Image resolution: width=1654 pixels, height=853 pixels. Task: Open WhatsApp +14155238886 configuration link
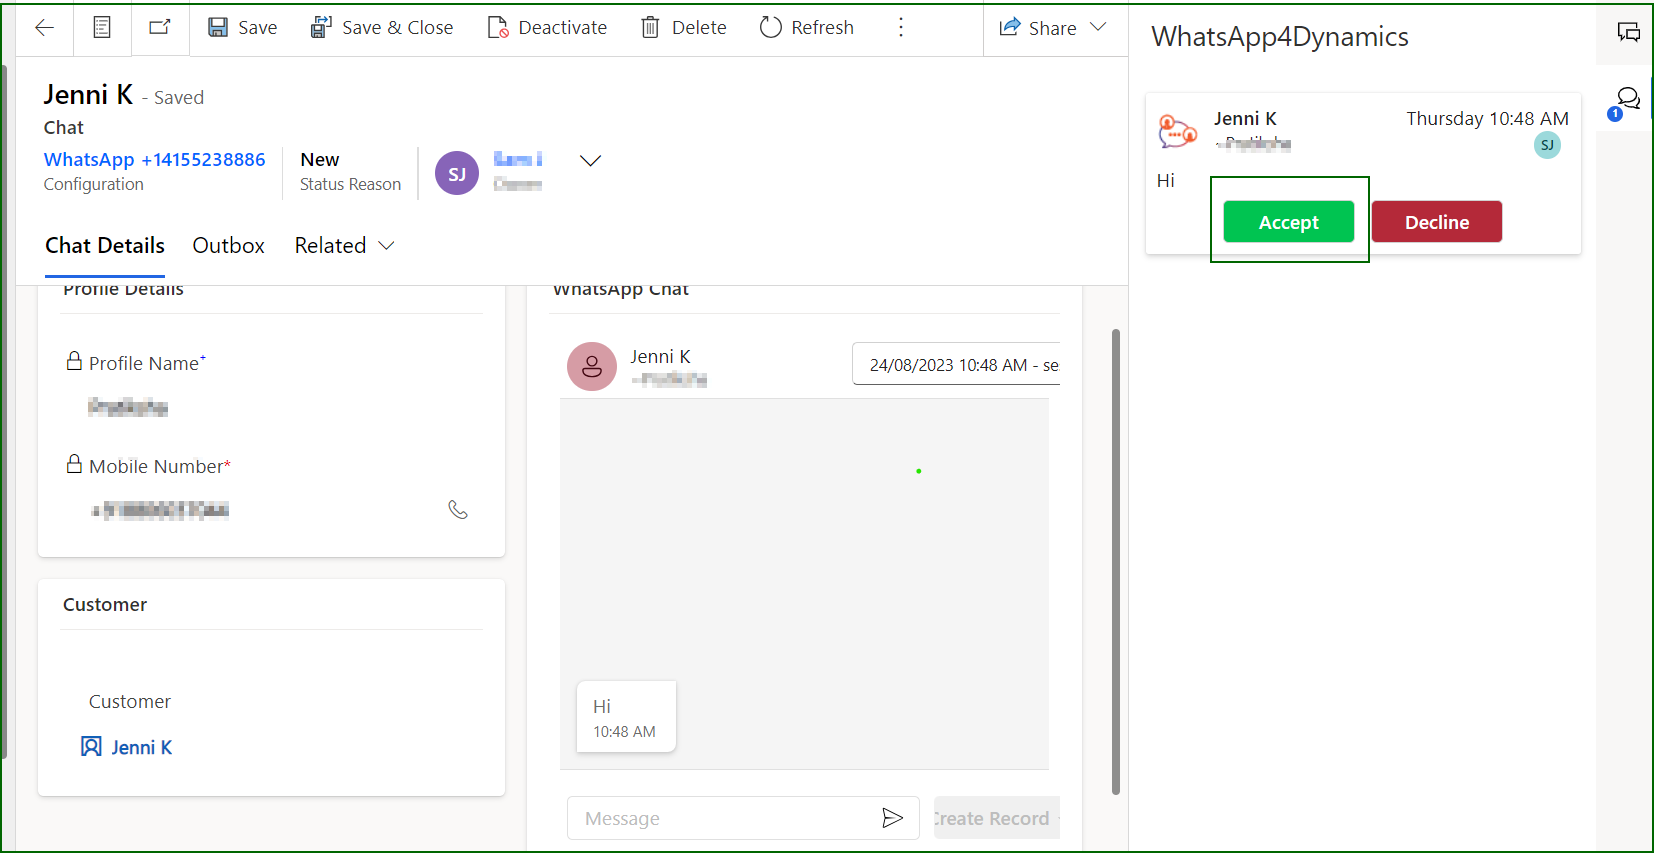pyautogui.click(x=155, y=160)
